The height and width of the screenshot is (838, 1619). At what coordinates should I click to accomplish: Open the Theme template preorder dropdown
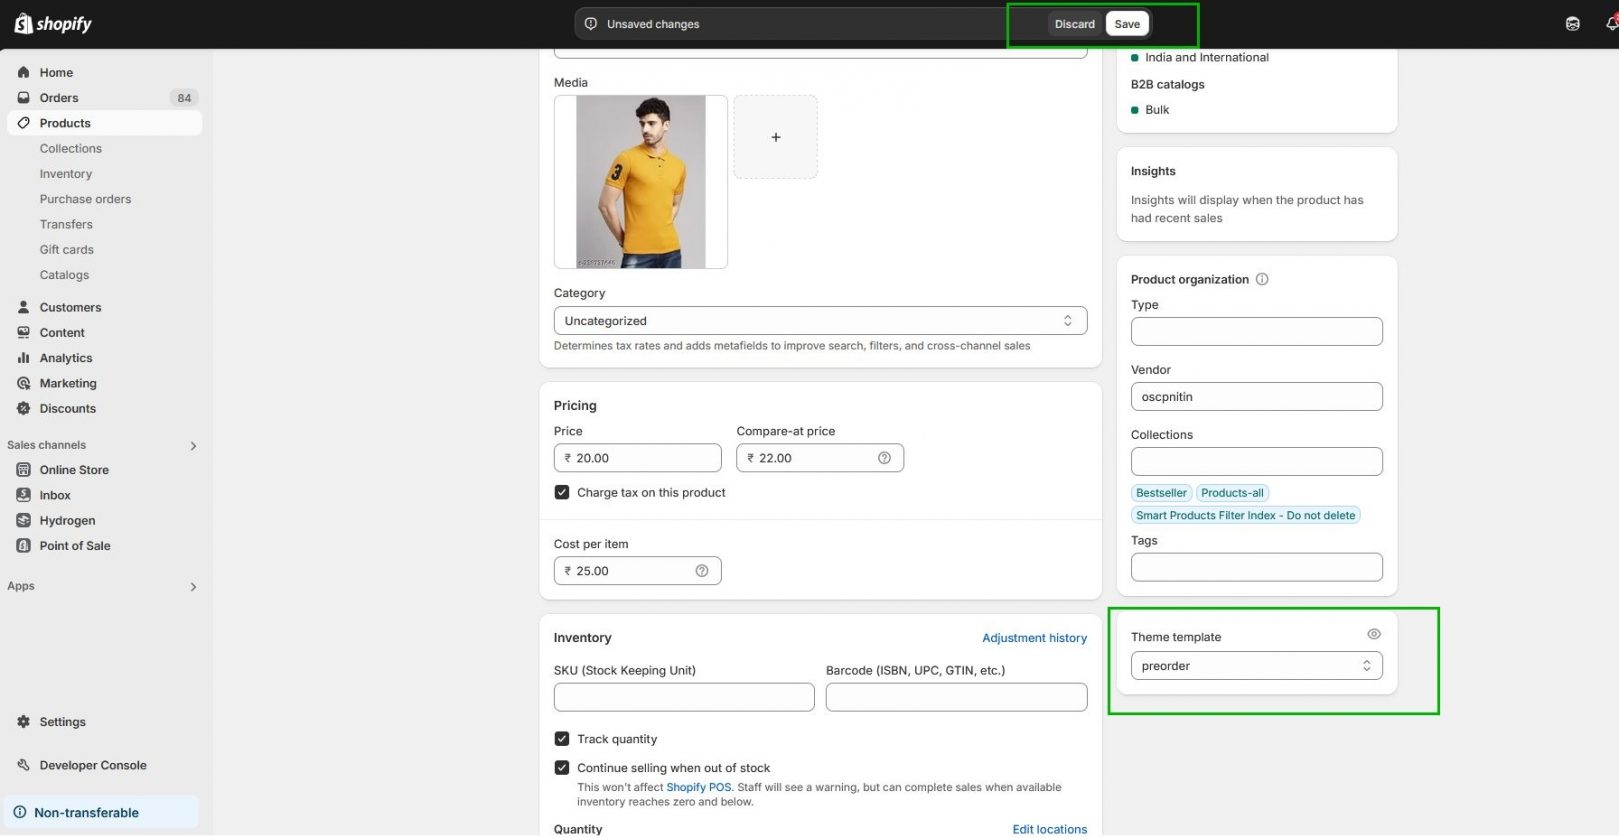click(x=1256, y=666)
